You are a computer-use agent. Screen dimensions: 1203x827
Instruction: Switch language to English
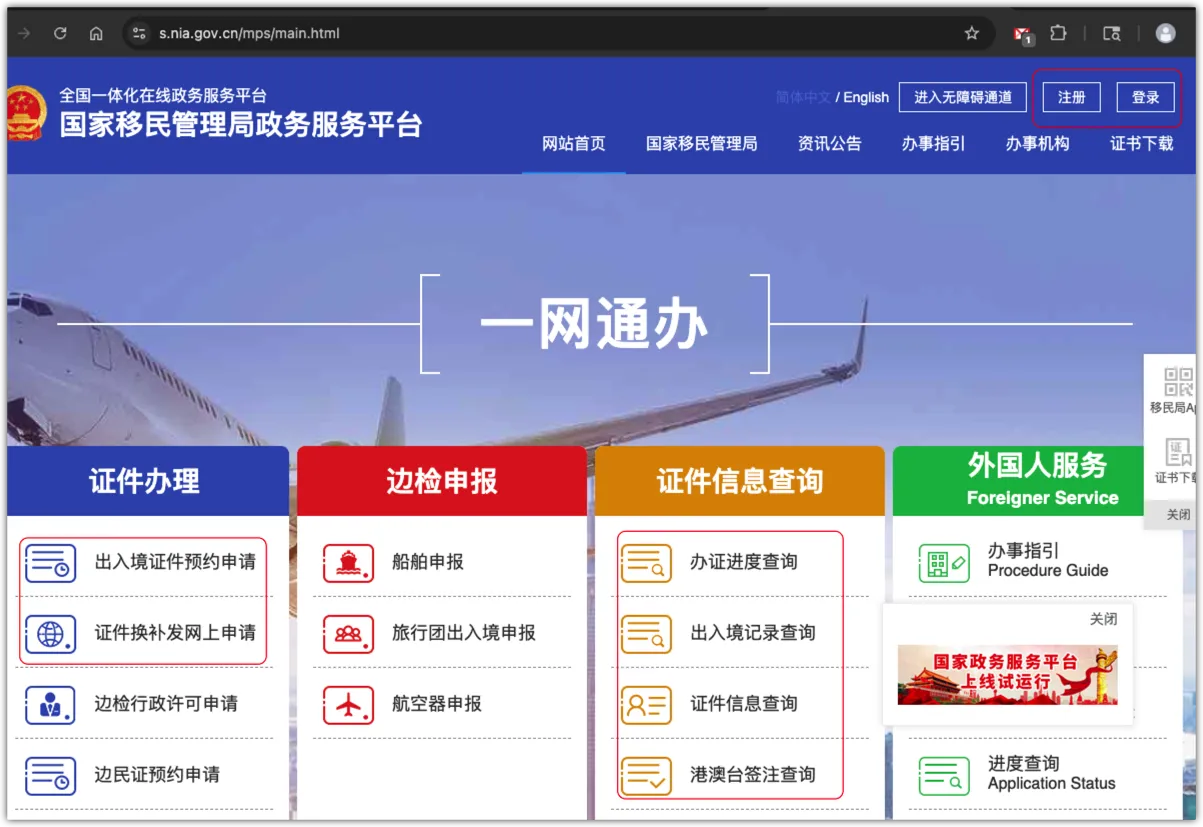[x=866, y=97]
